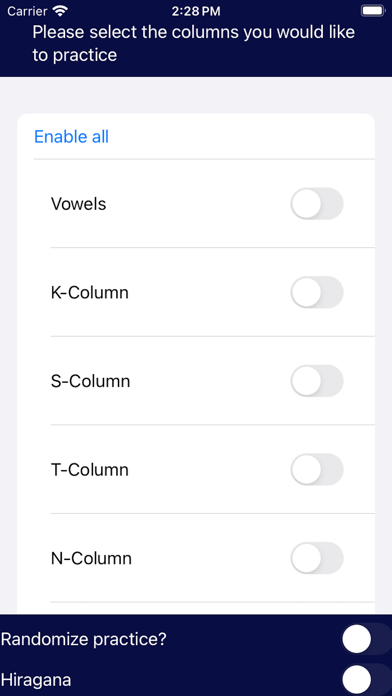The image size is (392, 696).
Task: Turn on the Vowels switch
Action: 317,204
